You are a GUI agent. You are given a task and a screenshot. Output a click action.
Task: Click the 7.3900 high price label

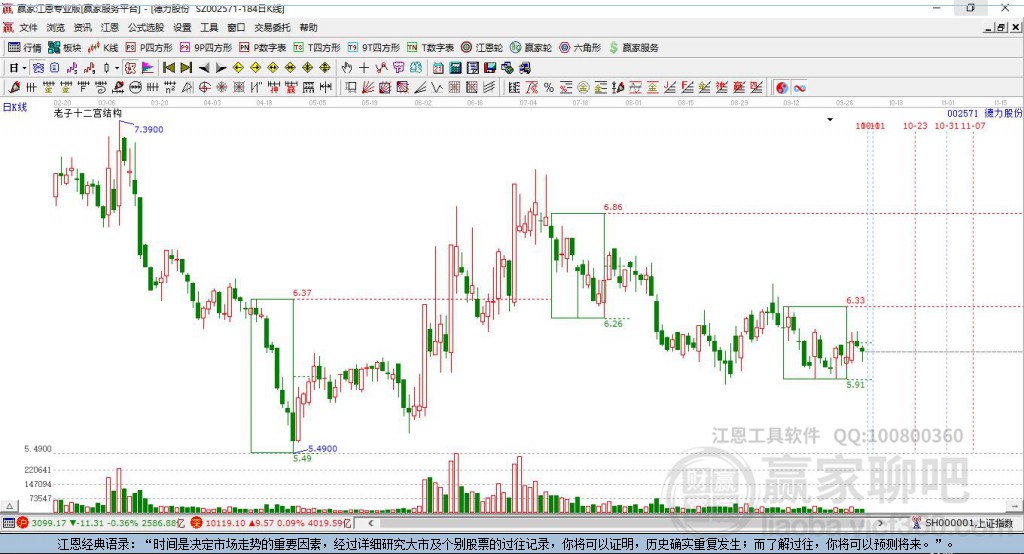pyautogui.click(x=149, y=129)
